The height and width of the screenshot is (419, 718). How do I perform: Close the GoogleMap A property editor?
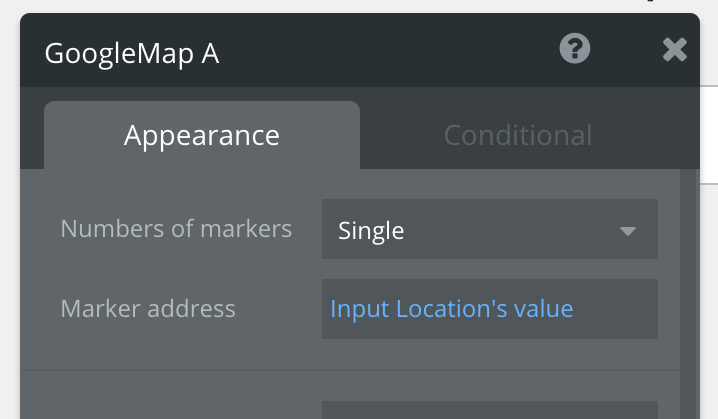pyautogui.click(x=675, y=49)
